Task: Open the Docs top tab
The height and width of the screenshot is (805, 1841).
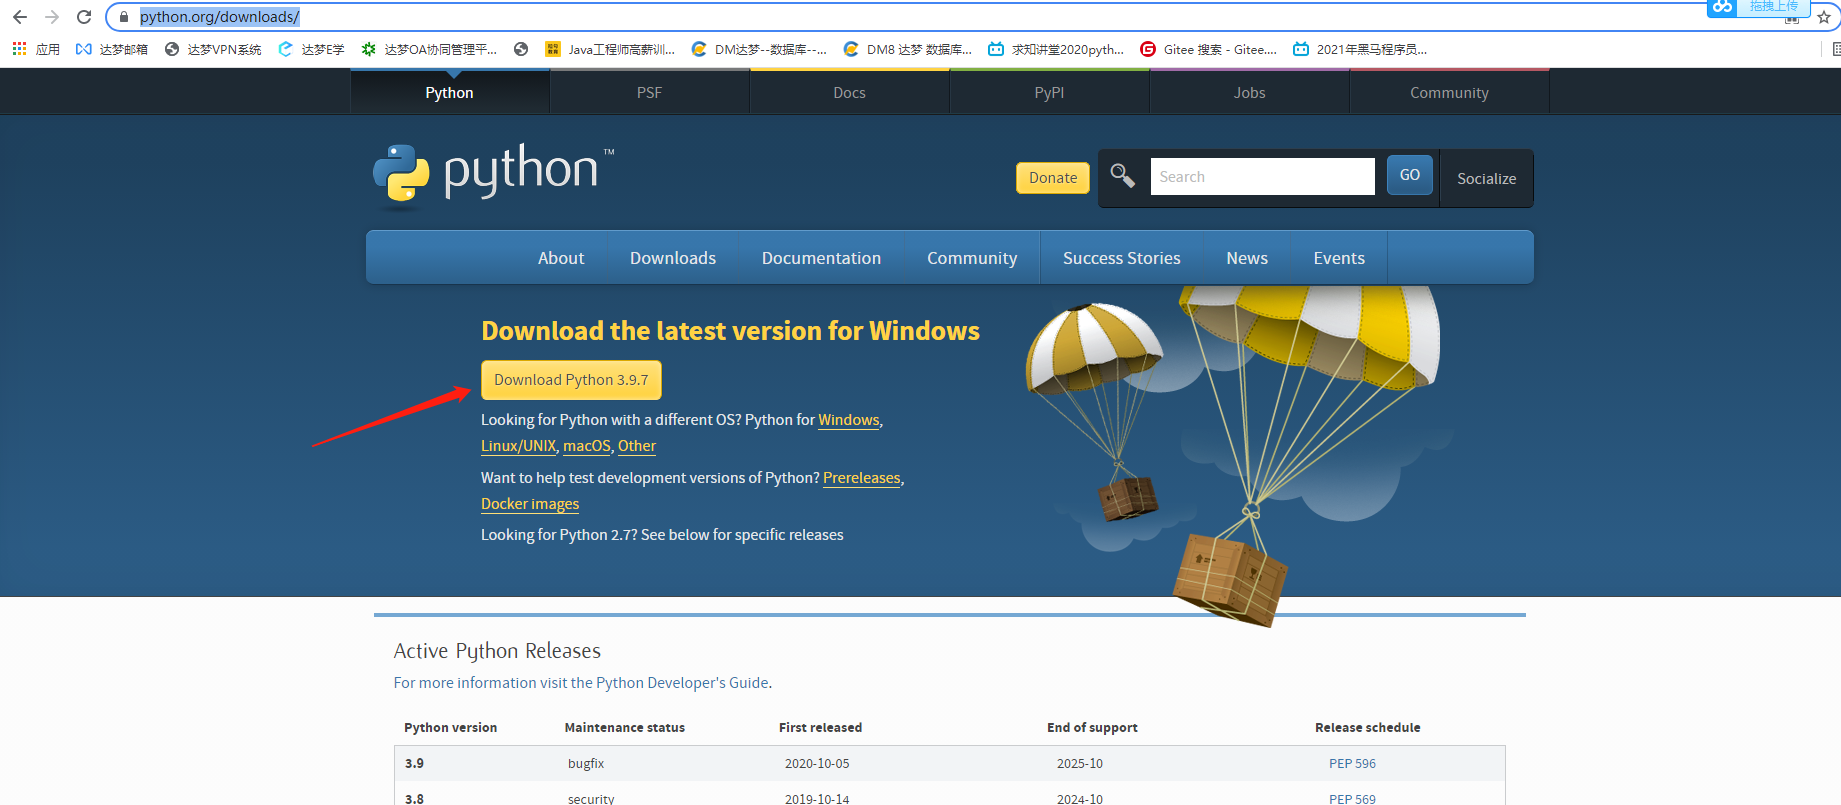Action: pyautogui.click(x=850, y=92)
